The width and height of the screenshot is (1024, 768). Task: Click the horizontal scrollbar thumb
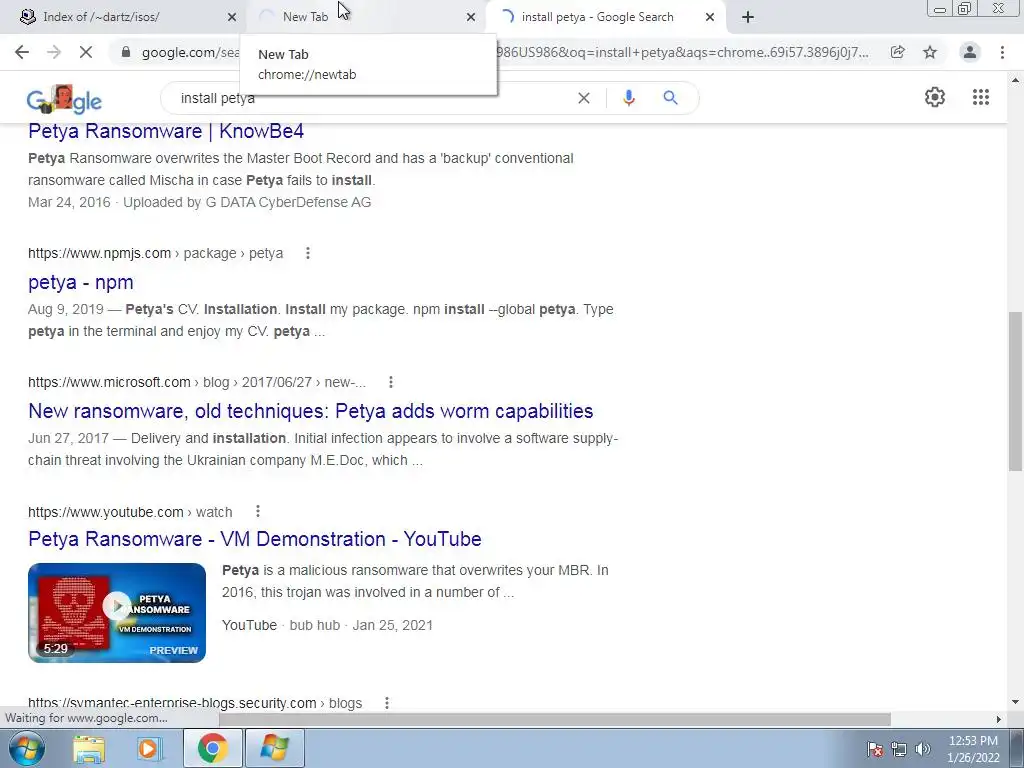click(x=555, y=719)
